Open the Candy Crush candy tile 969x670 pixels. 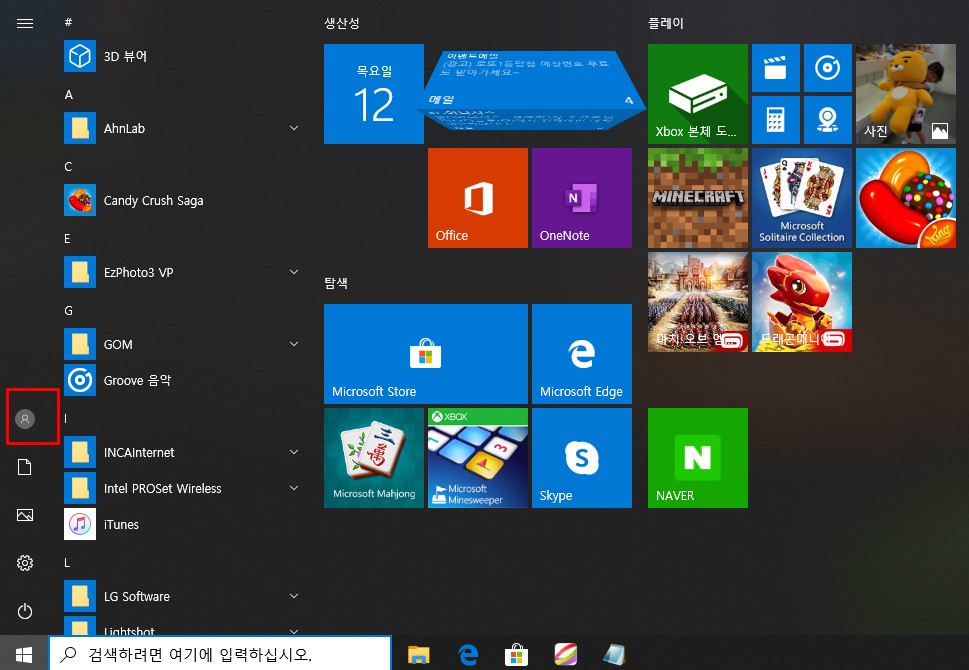click(x=905, y=198)
